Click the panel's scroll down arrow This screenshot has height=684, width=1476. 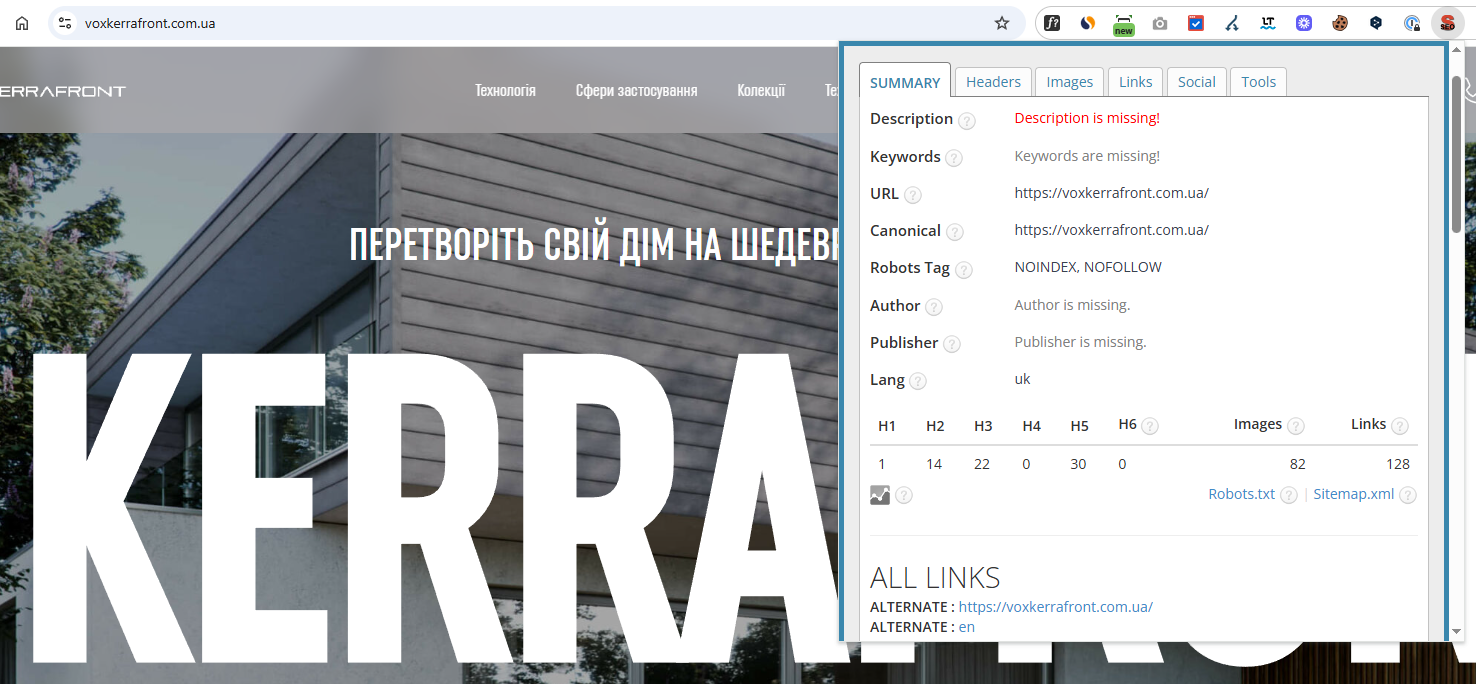pyautogui.click(x=1456, y=631)
